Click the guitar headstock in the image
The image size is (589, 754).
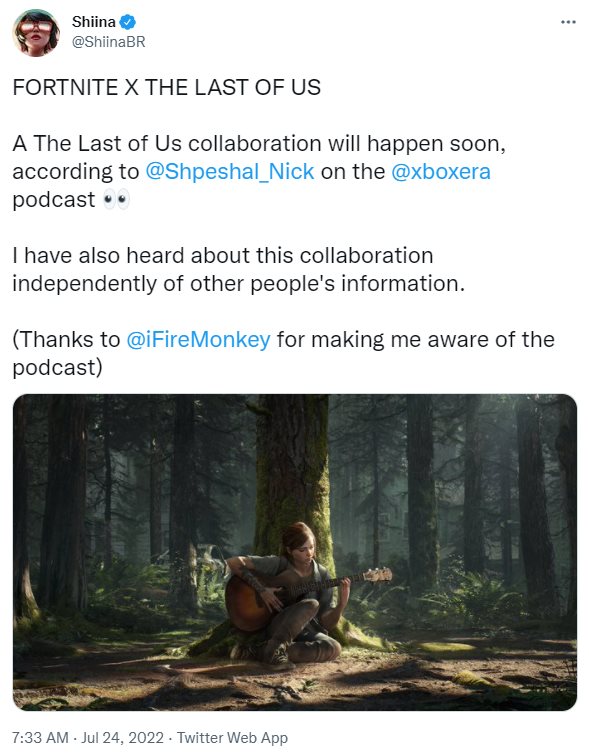pos(378,574)
